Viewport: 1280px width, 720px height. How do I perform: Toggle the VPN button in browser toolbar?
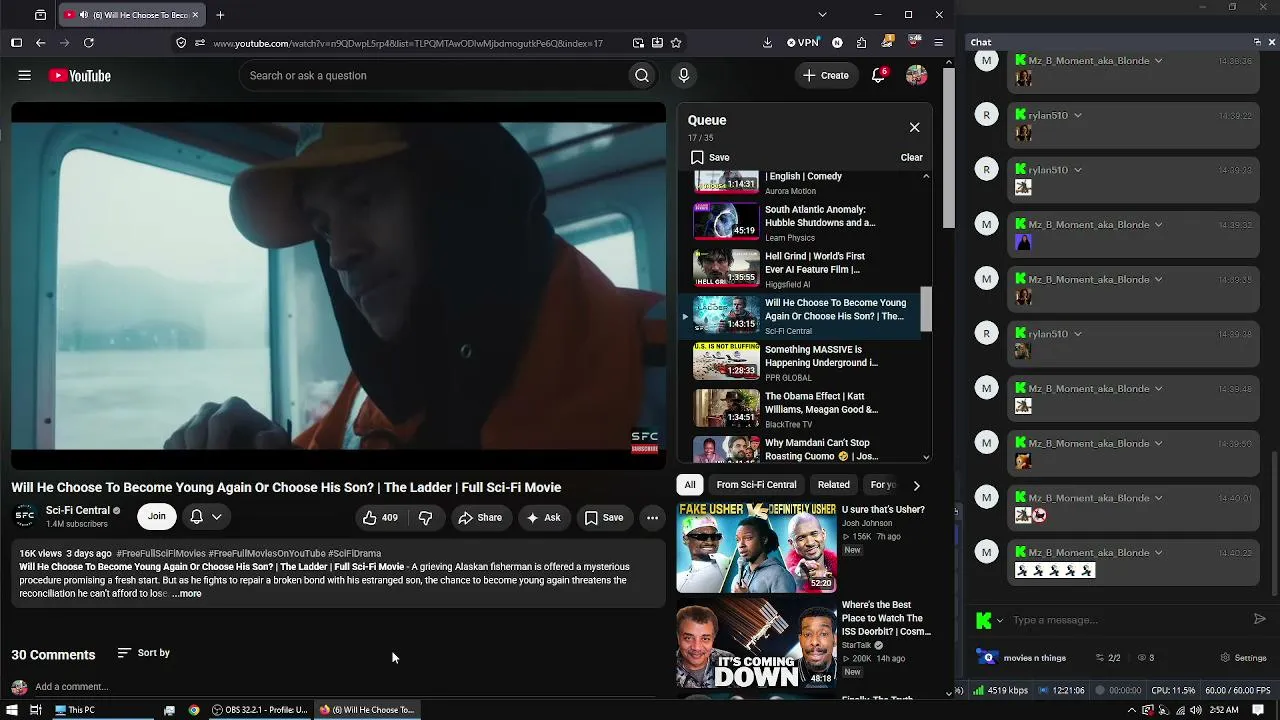click(803, 43)
